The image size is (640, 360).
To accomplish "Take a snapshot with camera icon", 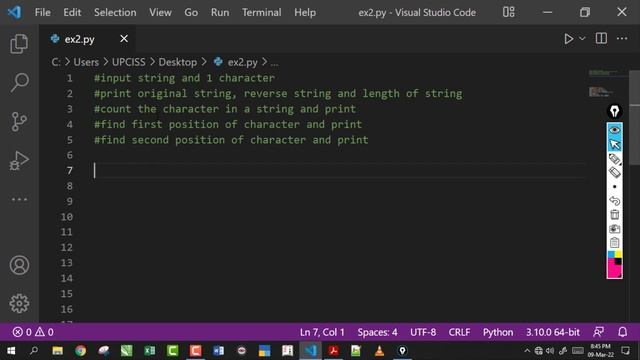I will (x=614, y=229).
